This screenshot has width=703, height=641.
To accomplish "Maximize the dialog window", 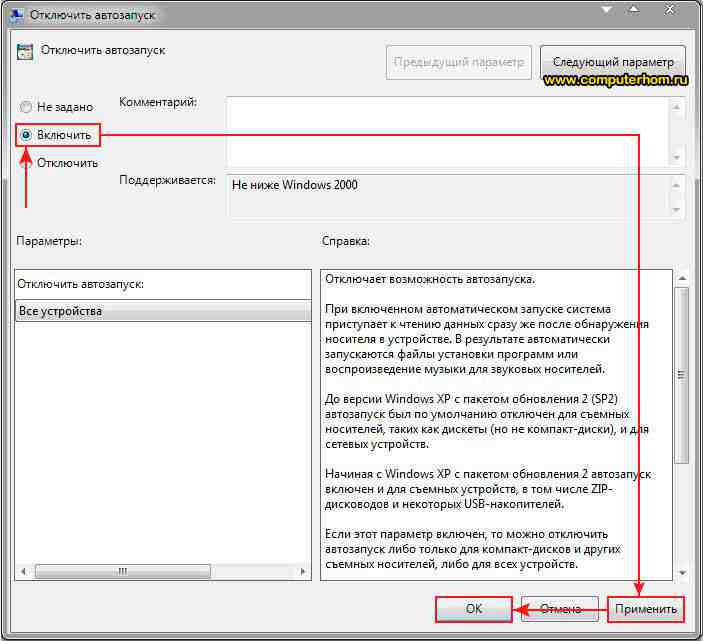I will click(634, 9).
